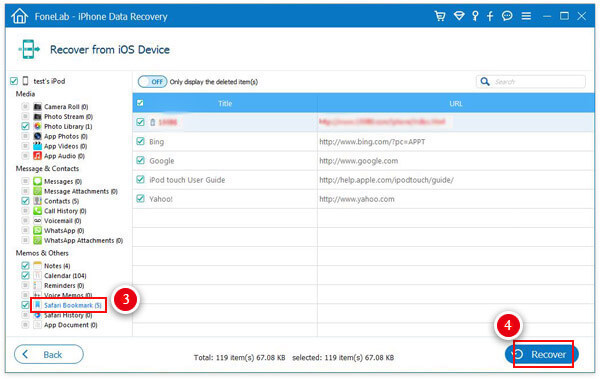
Task: Click the Safari Bookmark icon
Action: [x=38, y=305]
